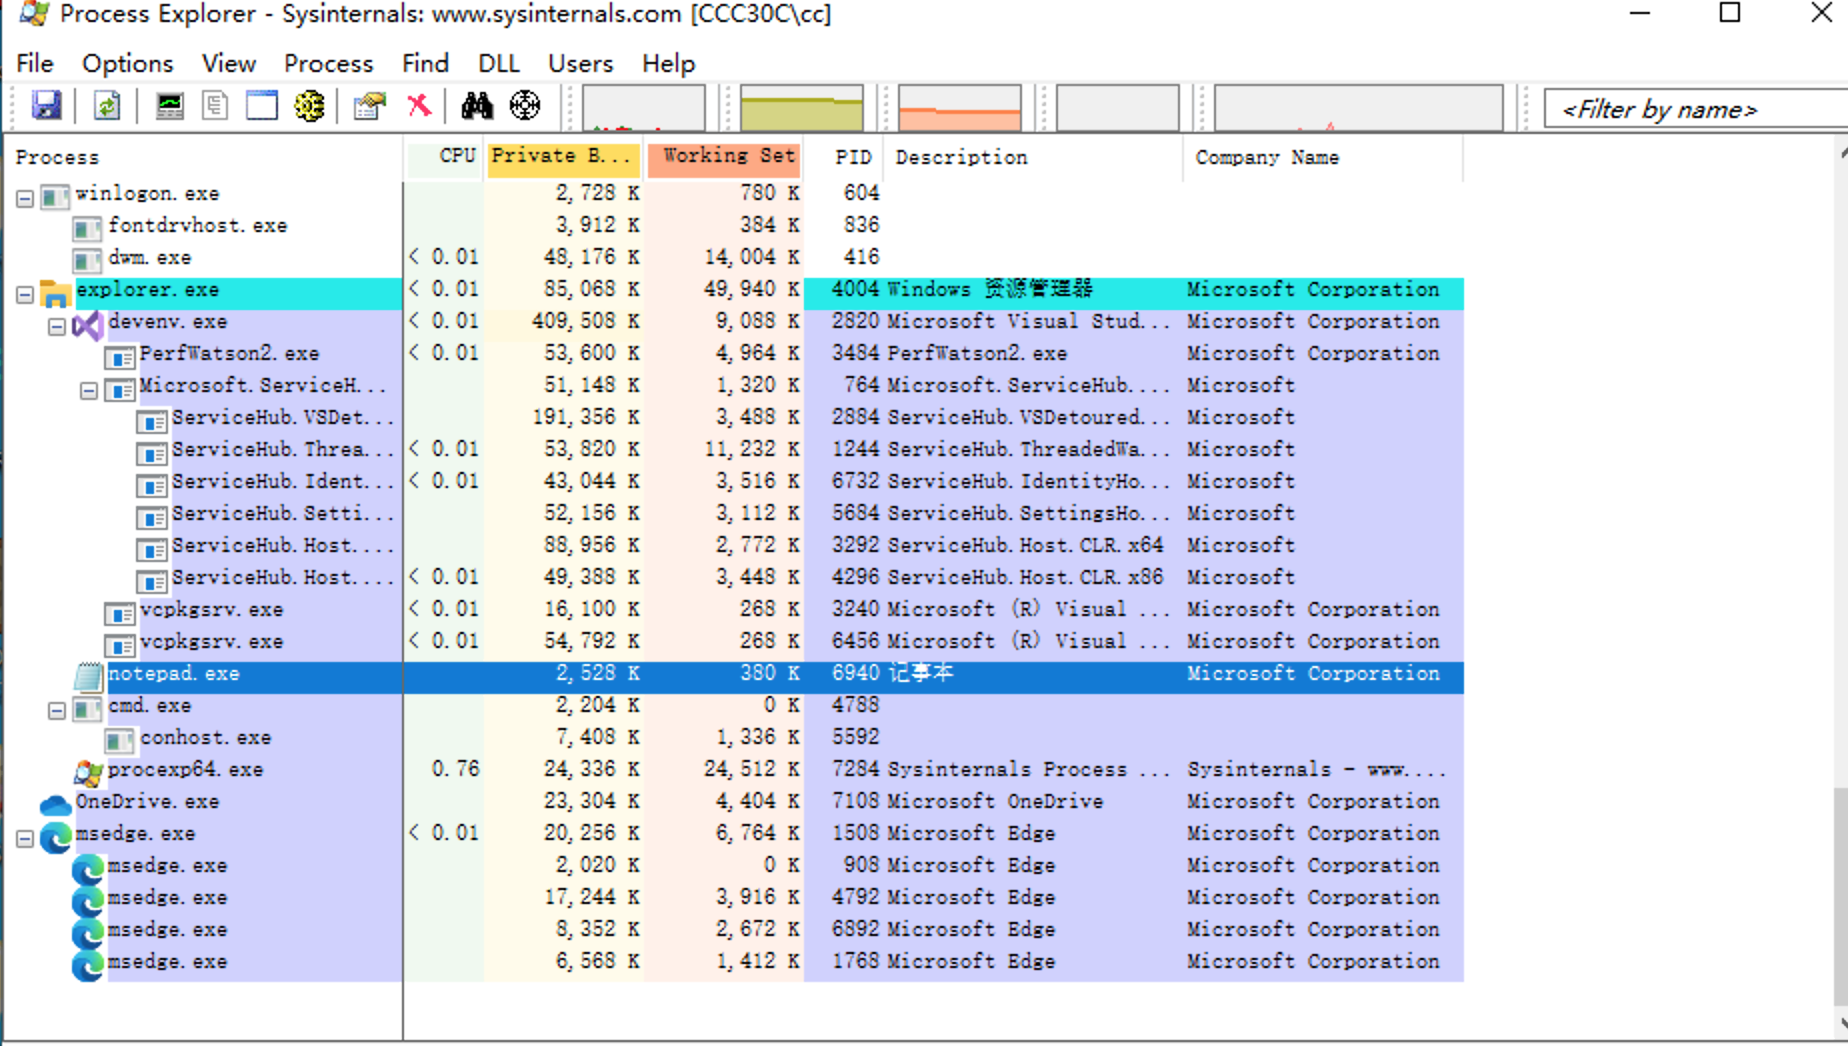Screen dimensions: 1848x1046
Task: Click Private Bytes value 409,508 K
Action: point(586,322)
